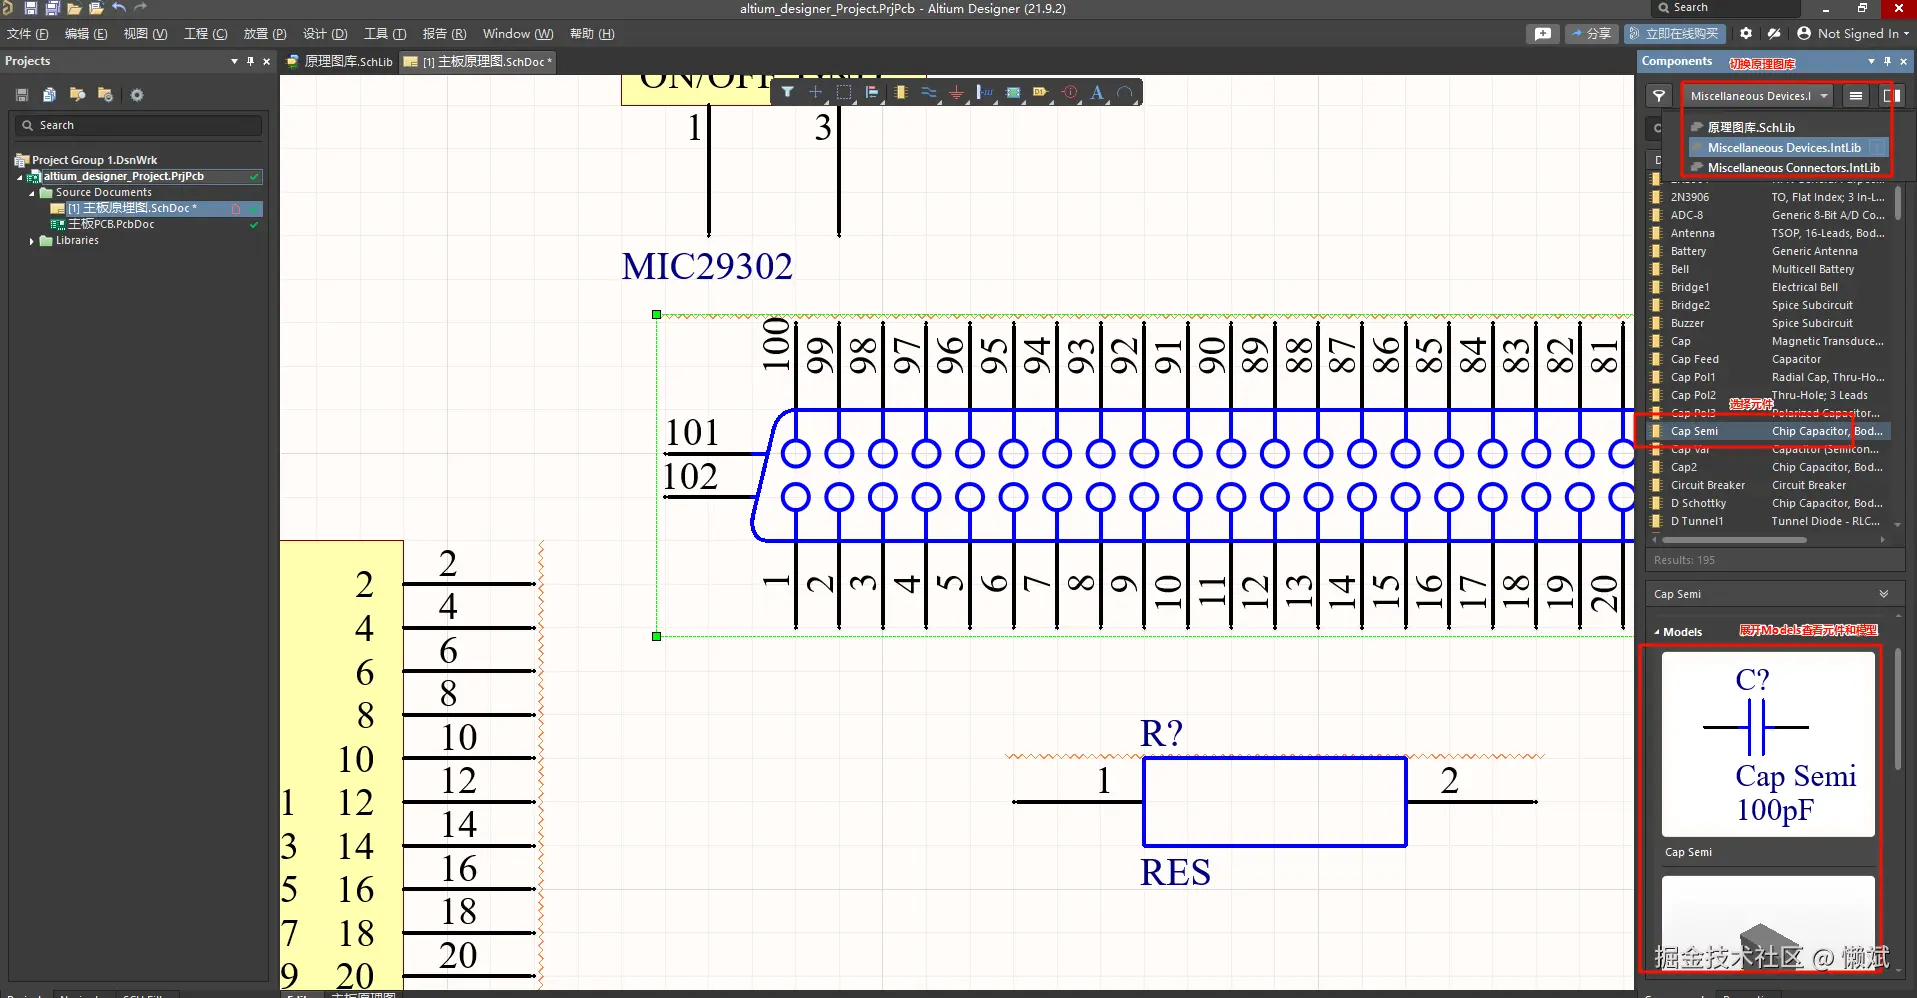Viewport: 1917px width, 998px height.
Task: Click the Undo arrow icon
Action: coord(119,8)
